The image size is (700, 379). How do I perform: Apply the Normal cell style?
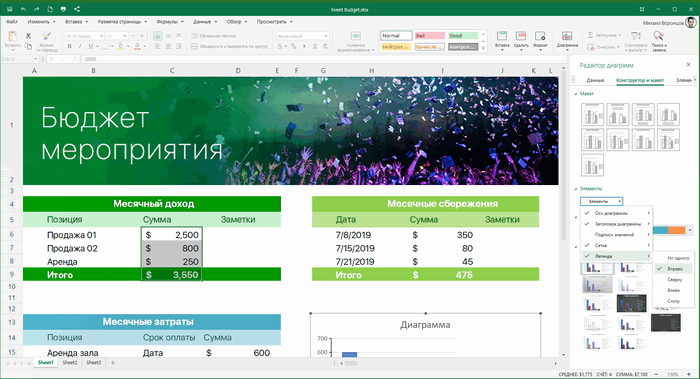click(396, 36)
